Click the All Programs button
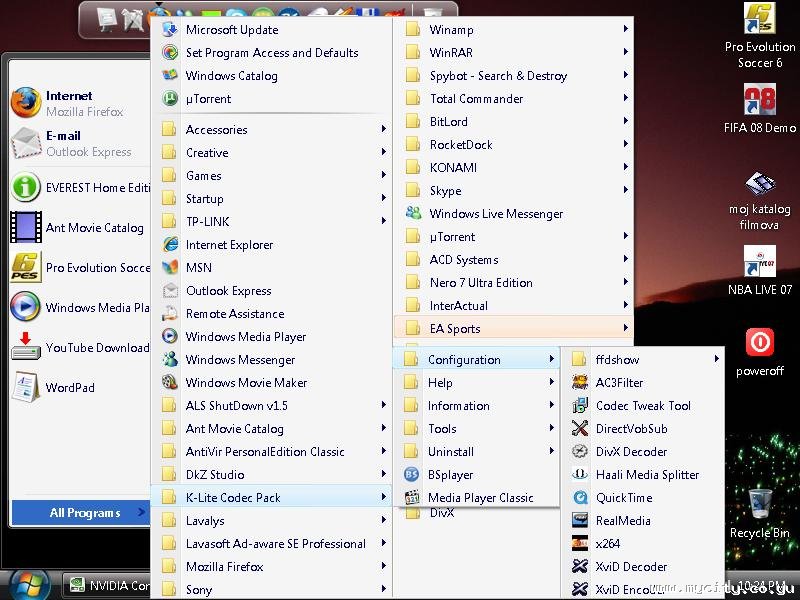 [84, 513]
